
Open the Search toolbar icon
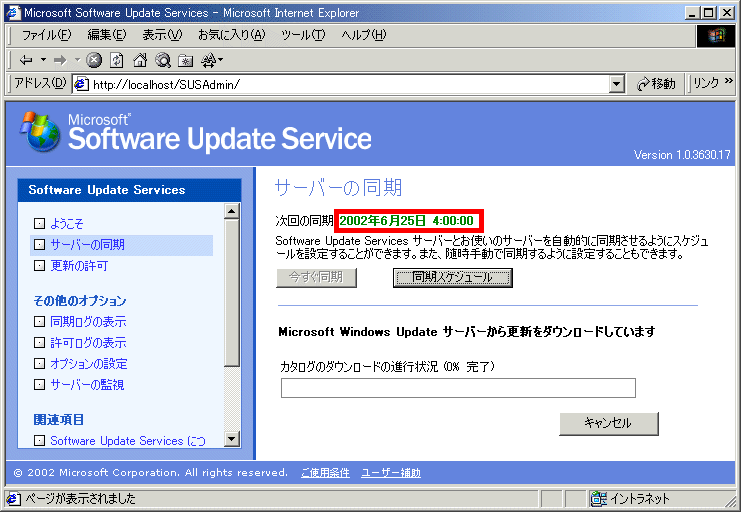tap(163, 60)
